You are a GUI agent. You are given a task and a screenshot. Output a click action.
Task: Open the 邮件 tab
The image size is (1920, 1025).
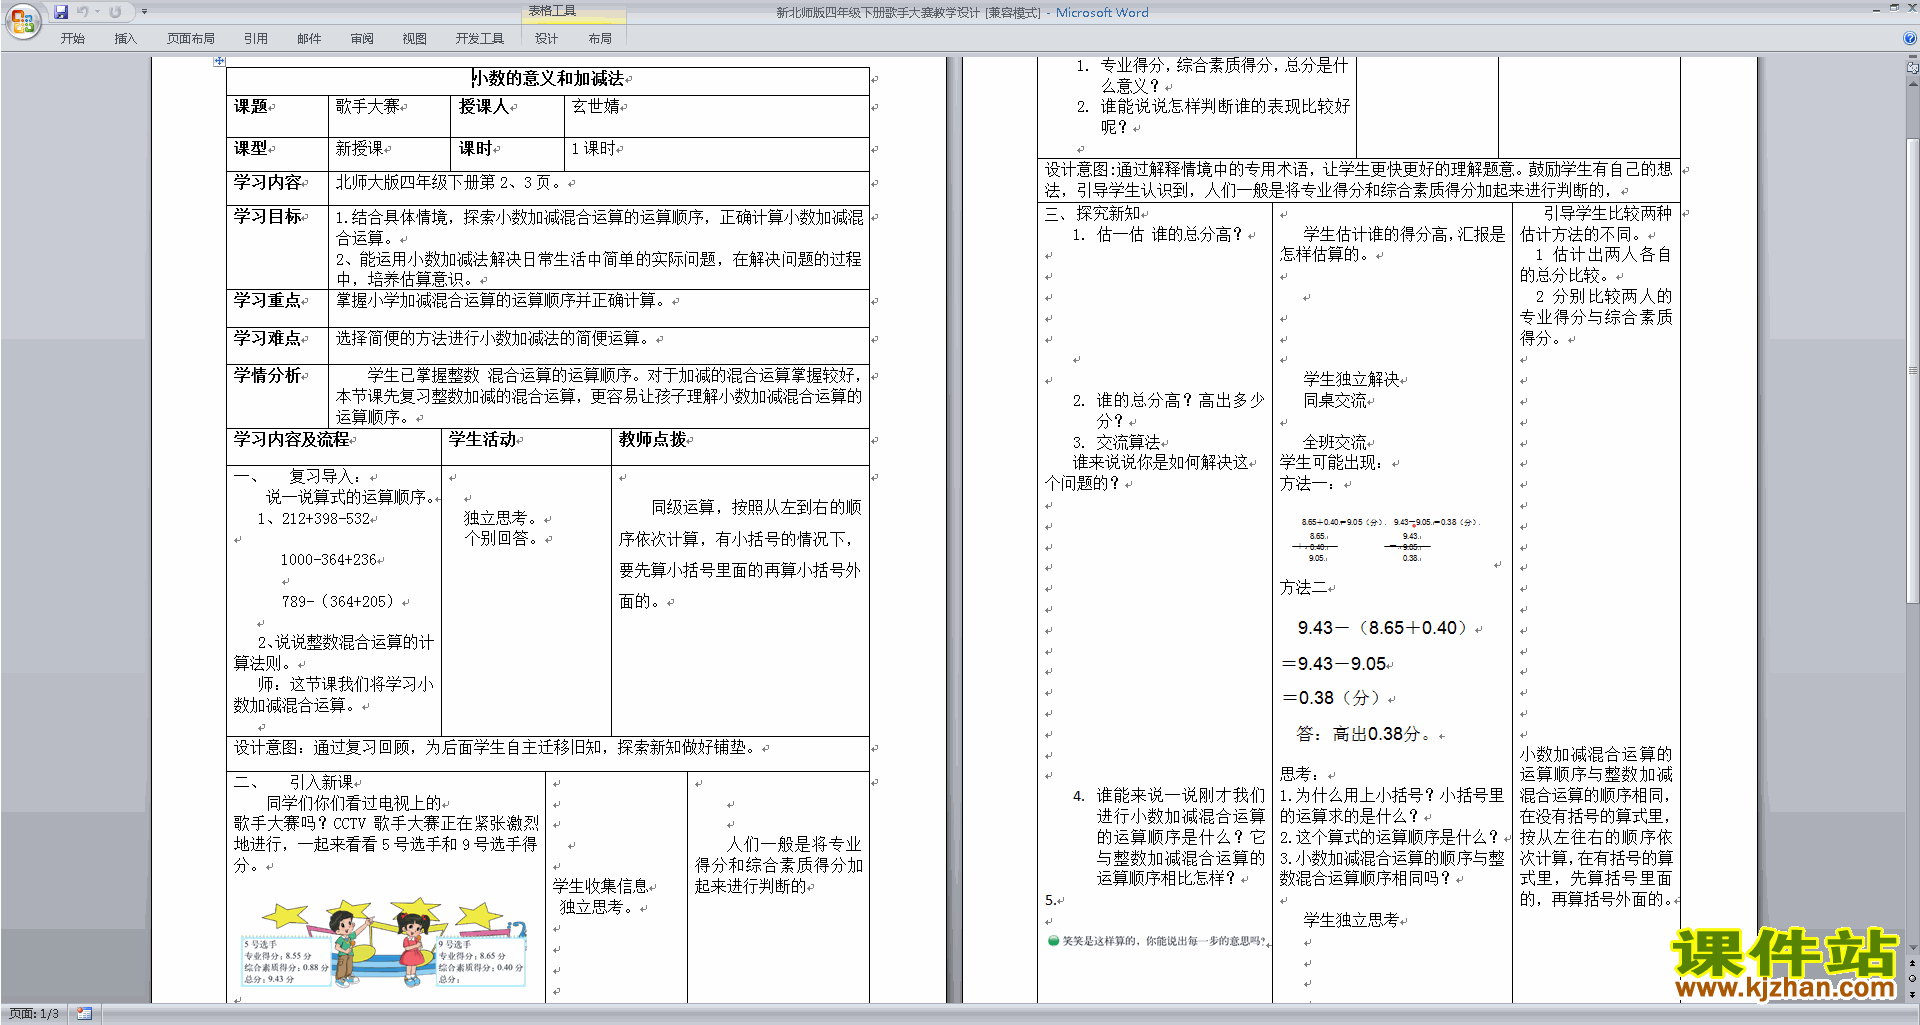pyautogui.click(x=309, y=39)
